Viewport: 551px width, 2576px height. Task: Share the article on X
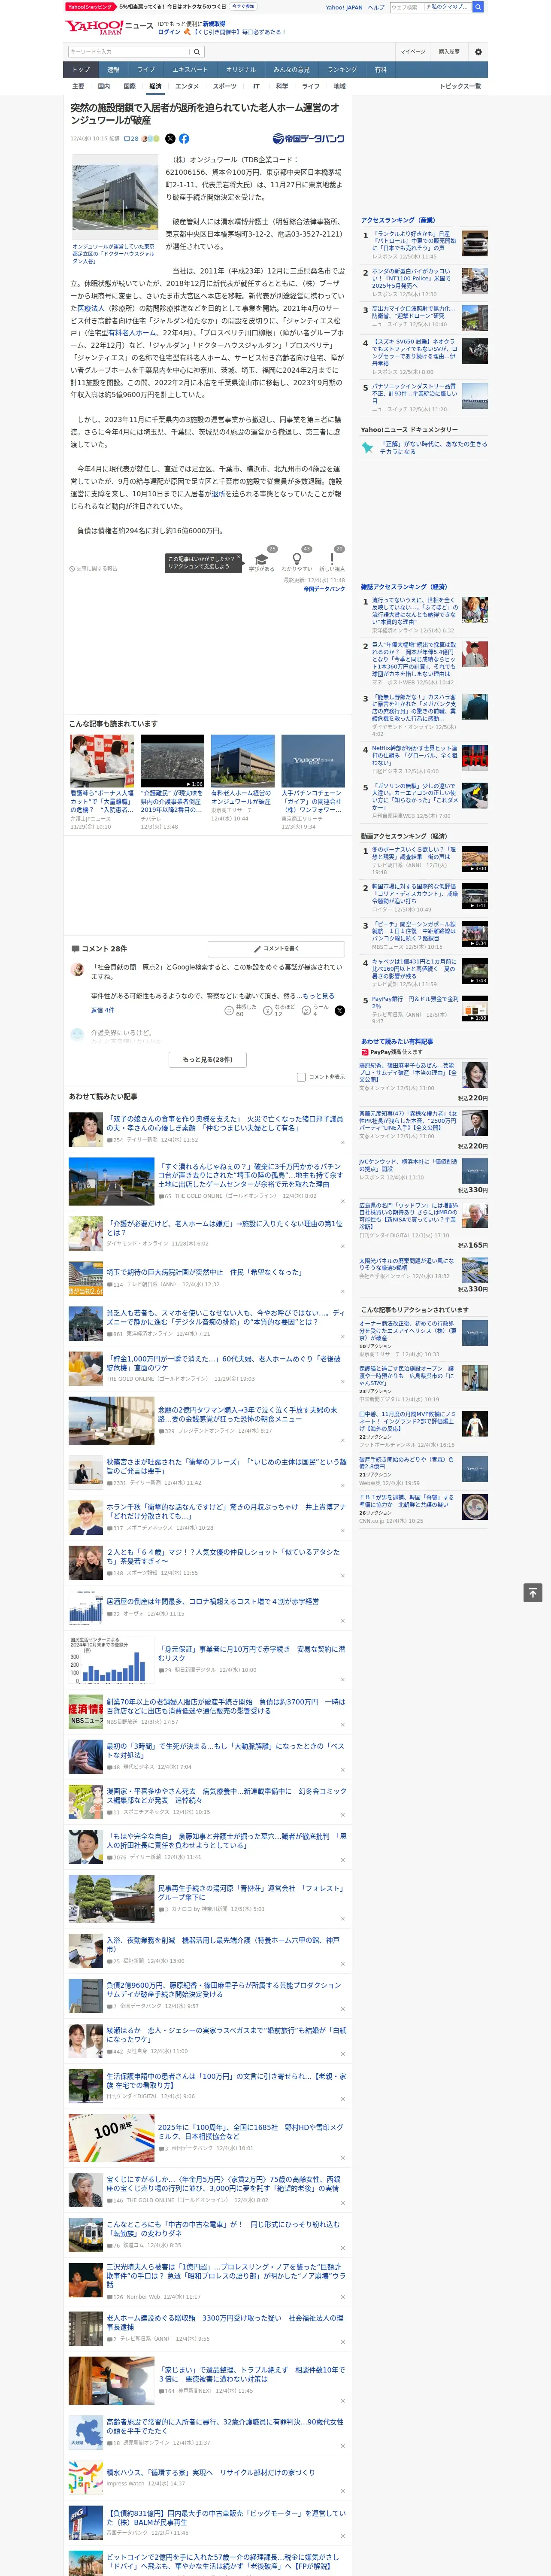point(170,139)
